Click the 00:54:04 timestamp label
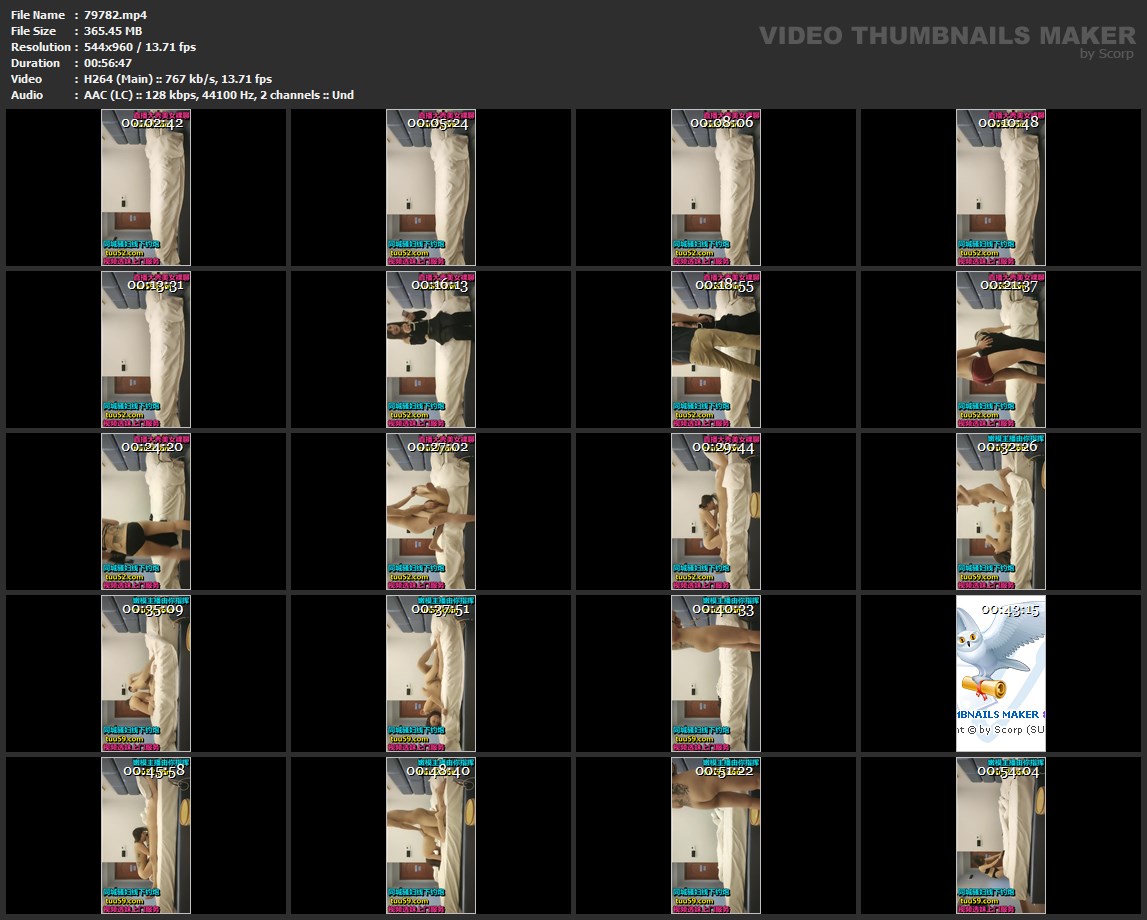1147x920 pixels. [x=1008, y=771]
